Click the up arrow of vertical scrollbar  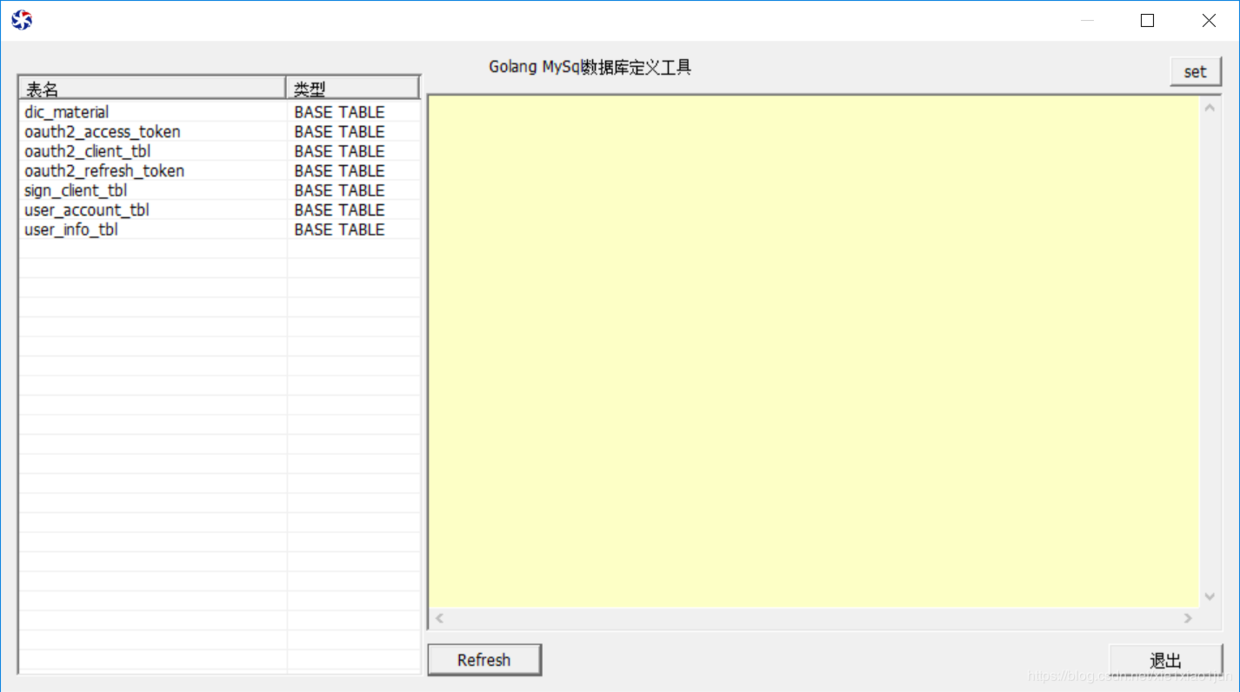click(x=1209, y=107)
